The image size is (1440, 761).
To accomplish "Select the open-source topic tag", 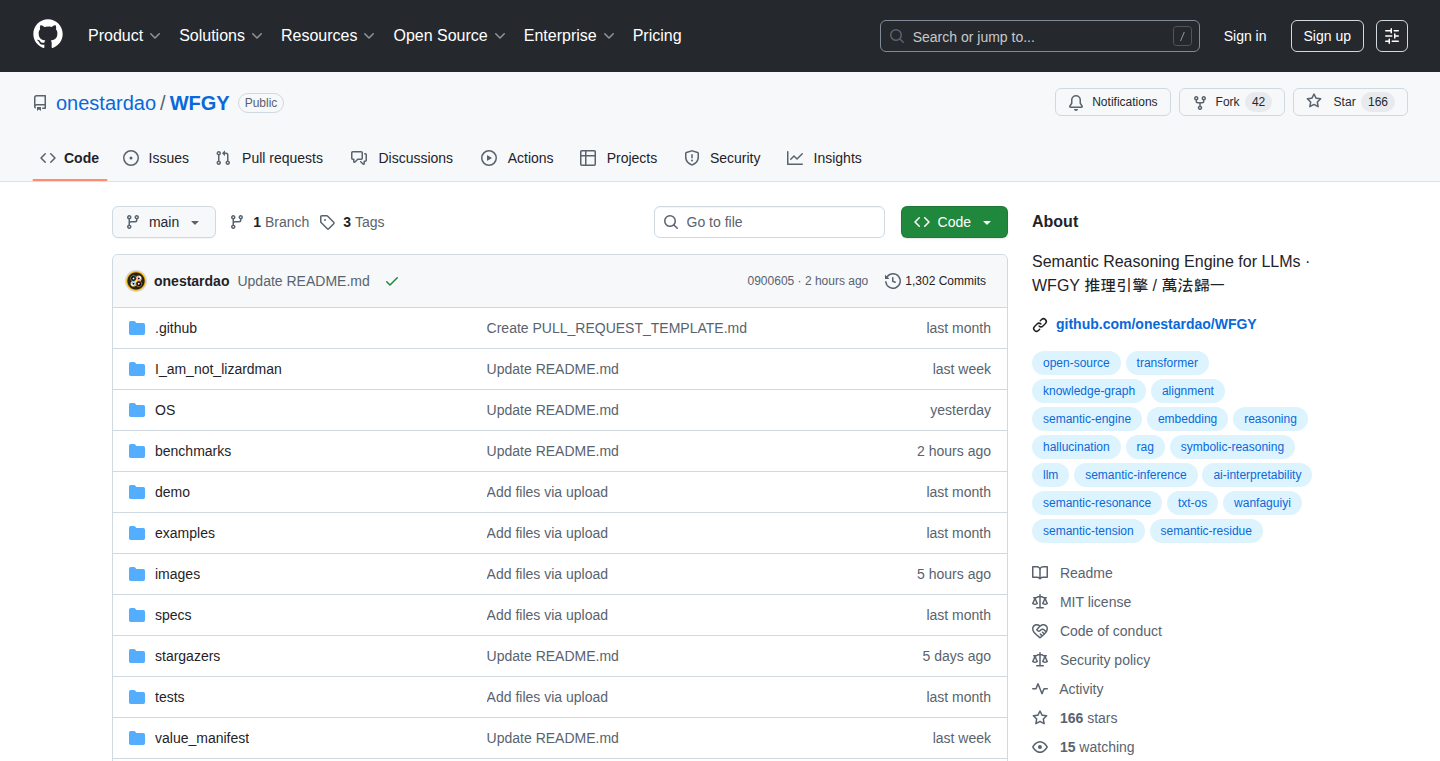I will (x=1076, y=363).
